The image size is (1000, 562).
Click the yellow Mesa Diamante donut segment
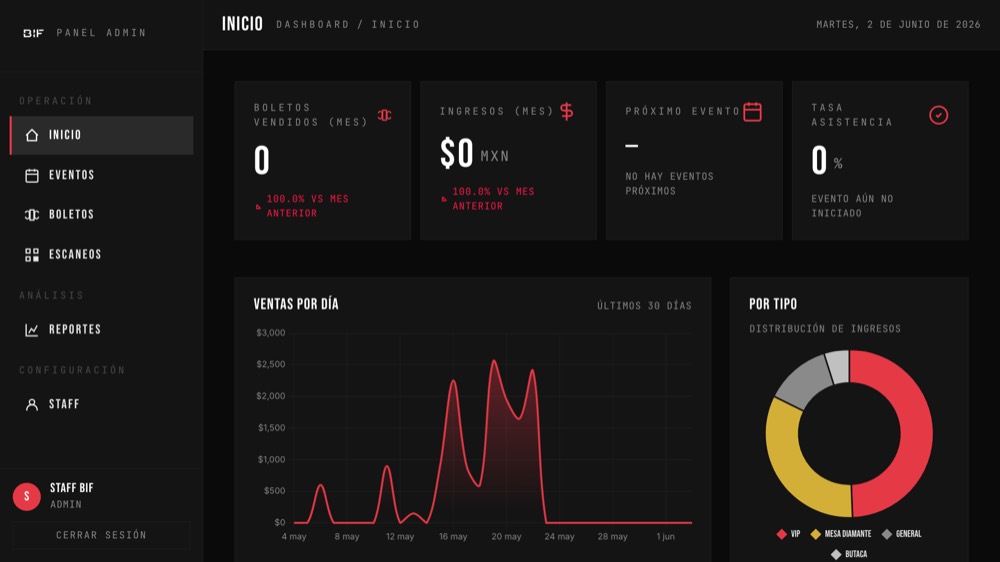[x=791, y=464]
